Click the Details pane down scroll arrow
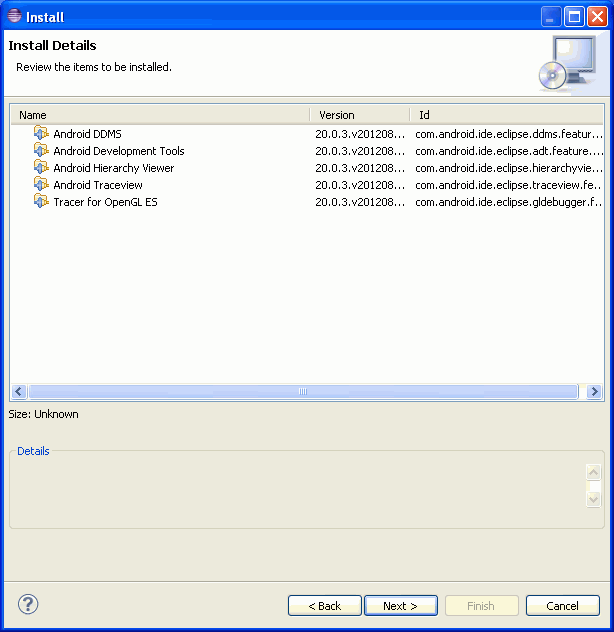614x632 pixels. pyautogui.click(x=593, y=499)
